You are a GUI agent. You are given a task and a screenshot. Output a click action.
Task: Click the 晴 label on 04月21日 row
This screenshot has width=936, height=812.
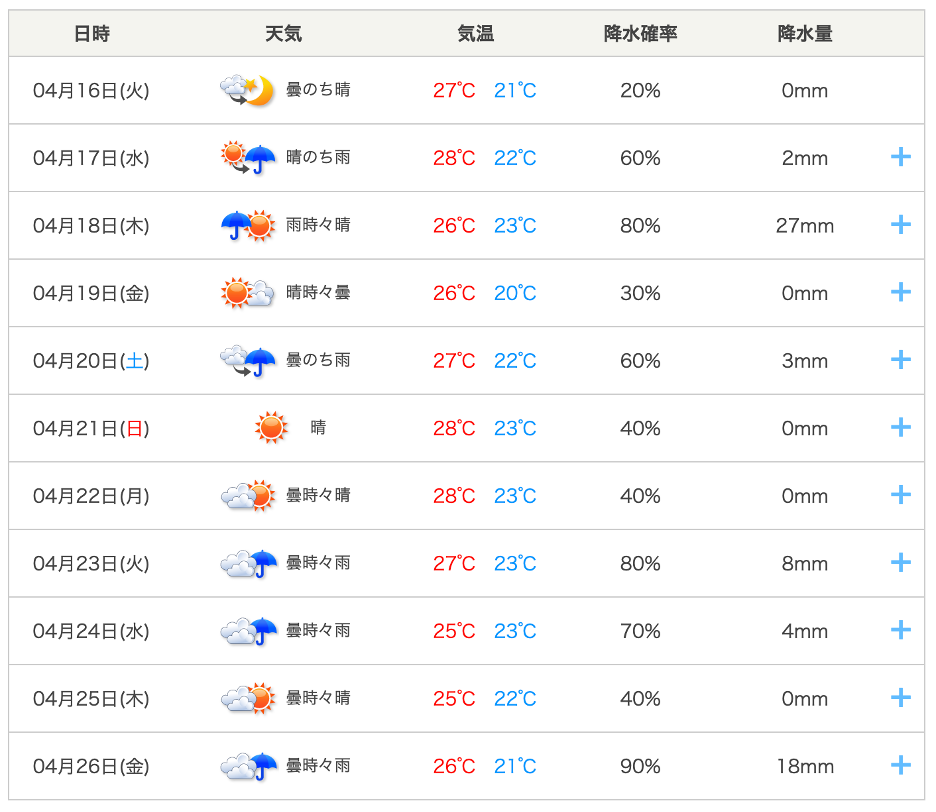[x=318, y=427]
